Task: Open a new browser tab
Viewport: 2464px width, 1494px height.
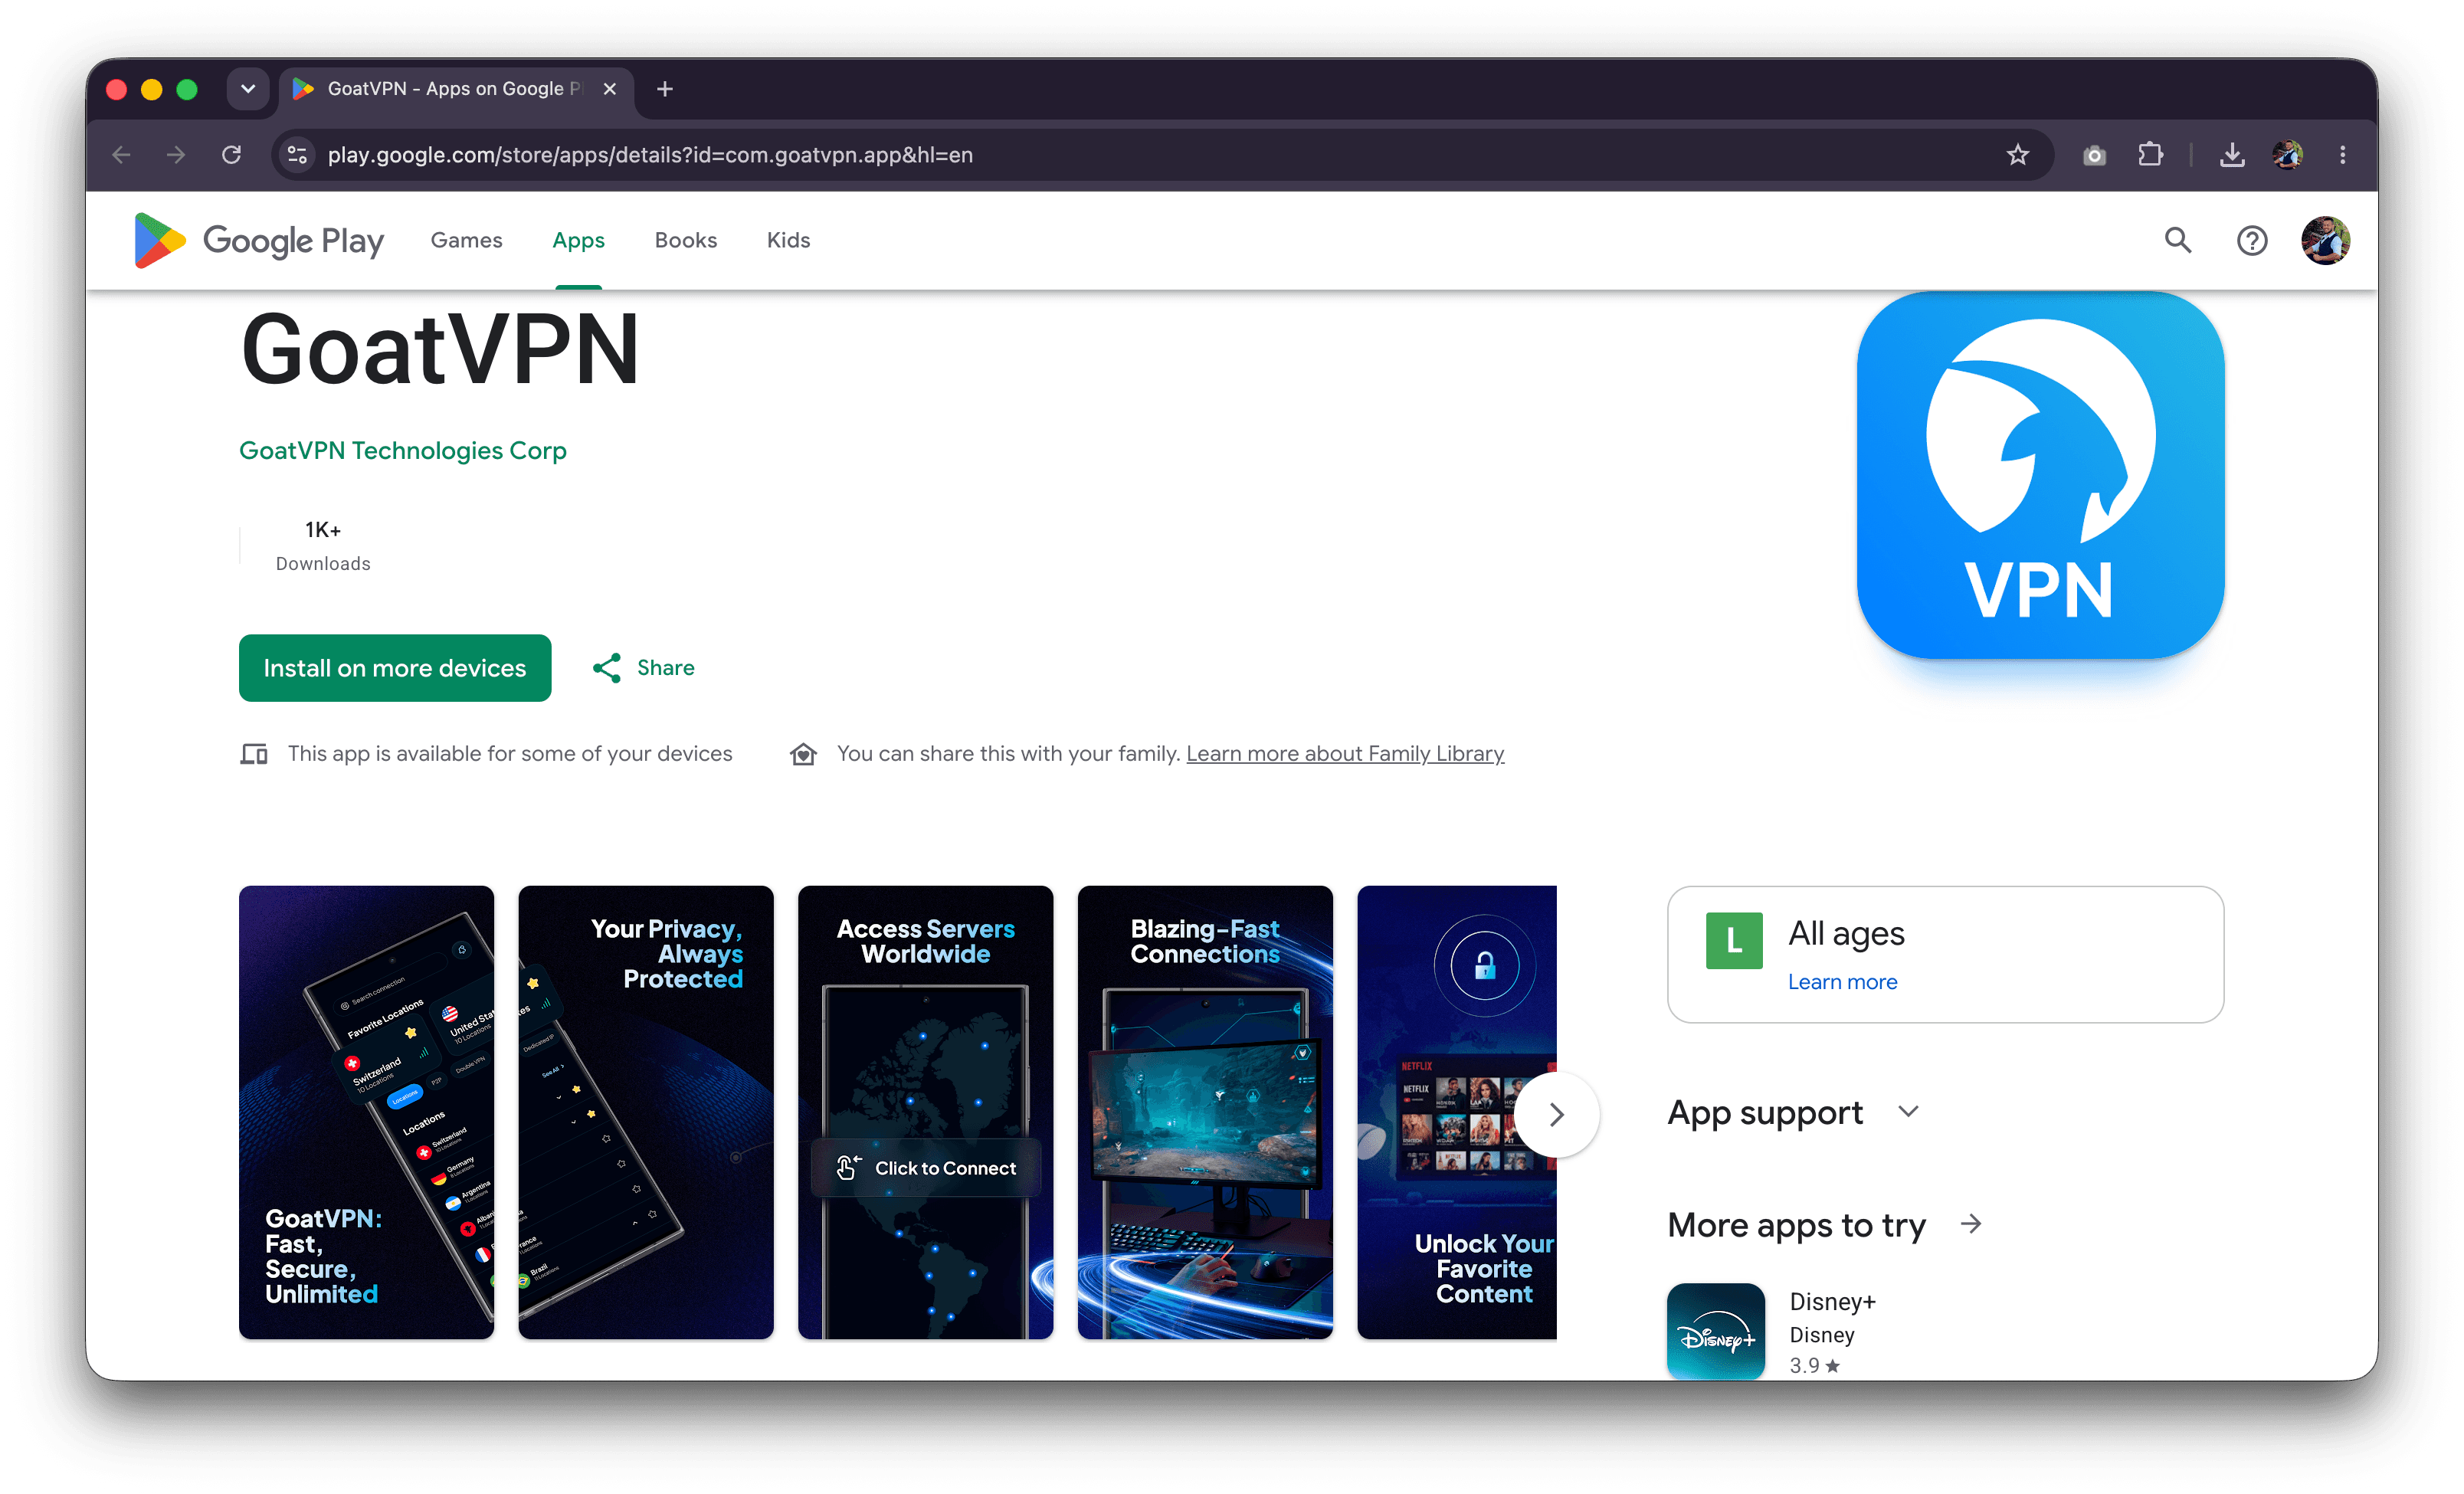Action: pyautogui.click(x=665, y=89)
